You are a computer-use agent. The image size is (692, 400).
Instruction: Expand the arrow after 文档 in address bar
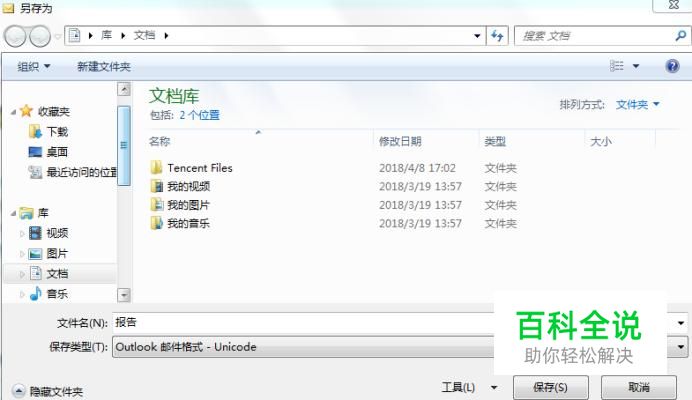point(166,36)
